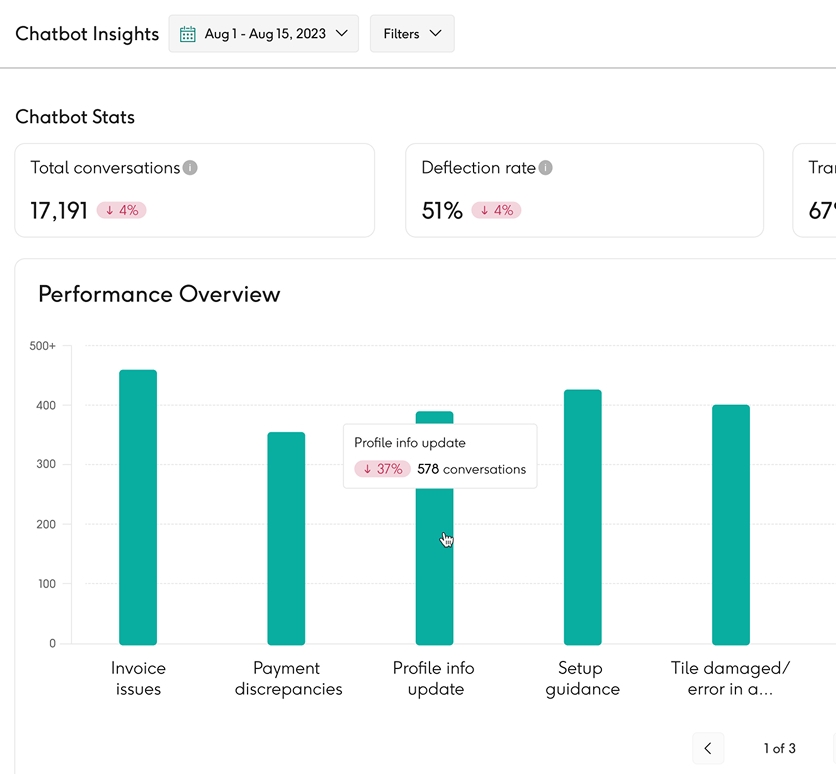Click the chevron arrow on Filters button
The height and width of the screenshot is (774, 836).
tap(435, 34)
